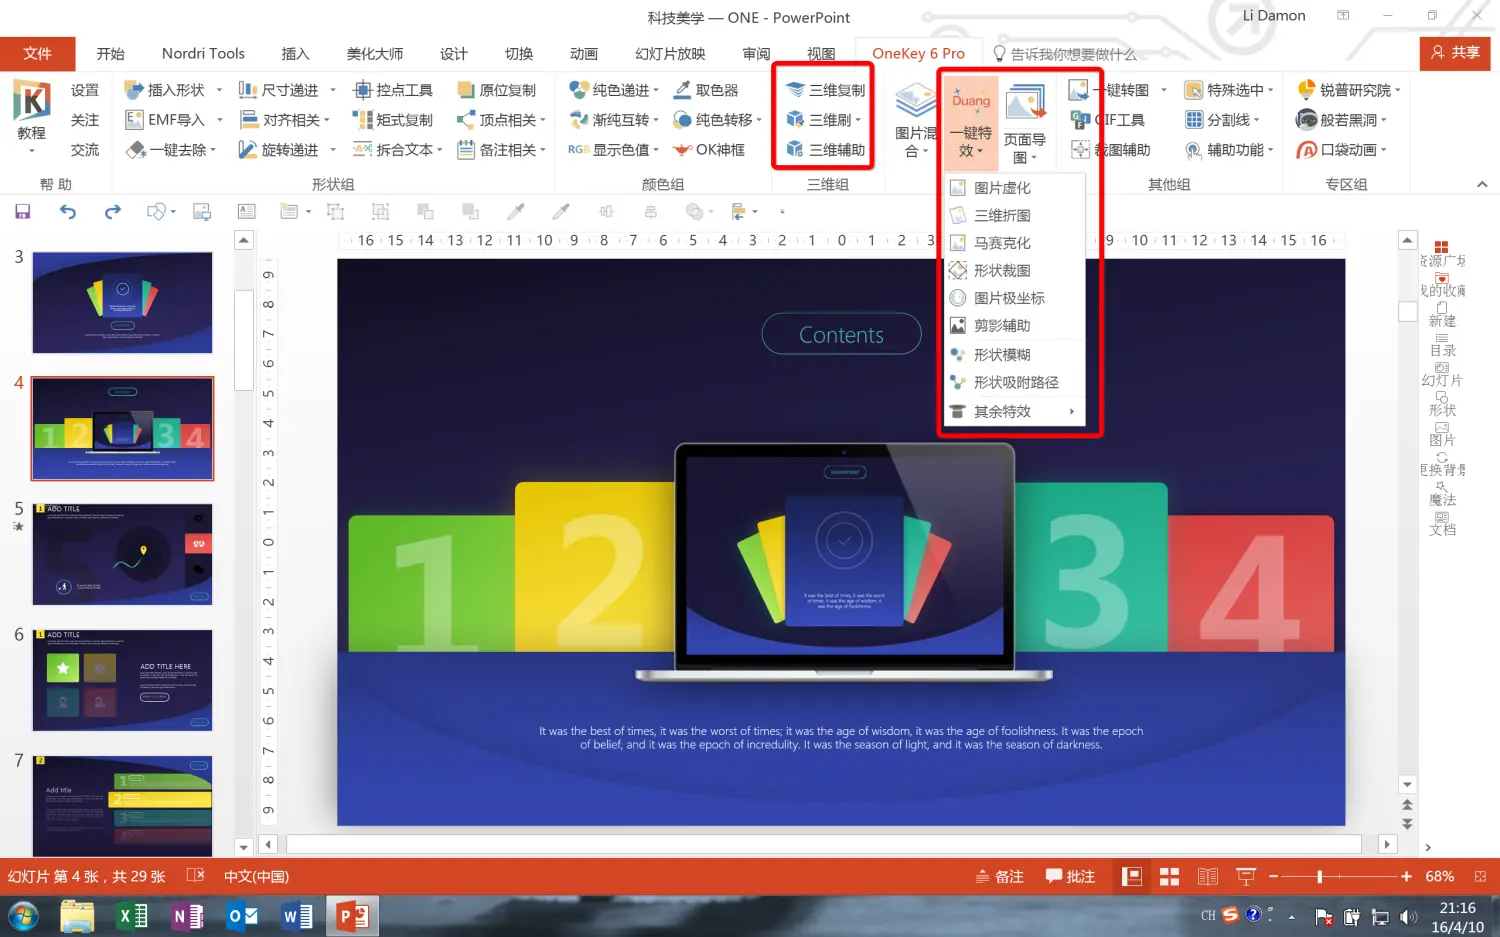The width and height of the screenshot is (1500, 937).
Task: Click the 原位复制 tool
Action: [497, 90]
